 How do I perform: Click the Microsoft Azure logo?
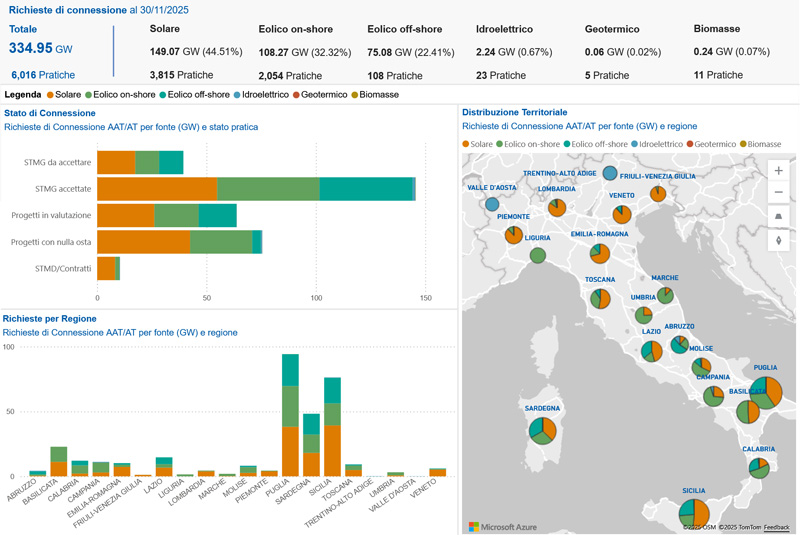tap(503, 526)
